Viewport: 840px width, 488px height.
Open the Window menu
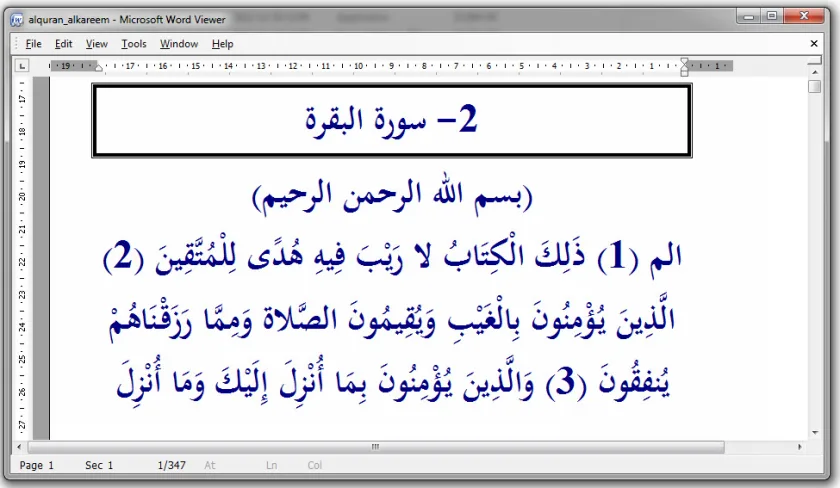179,44
